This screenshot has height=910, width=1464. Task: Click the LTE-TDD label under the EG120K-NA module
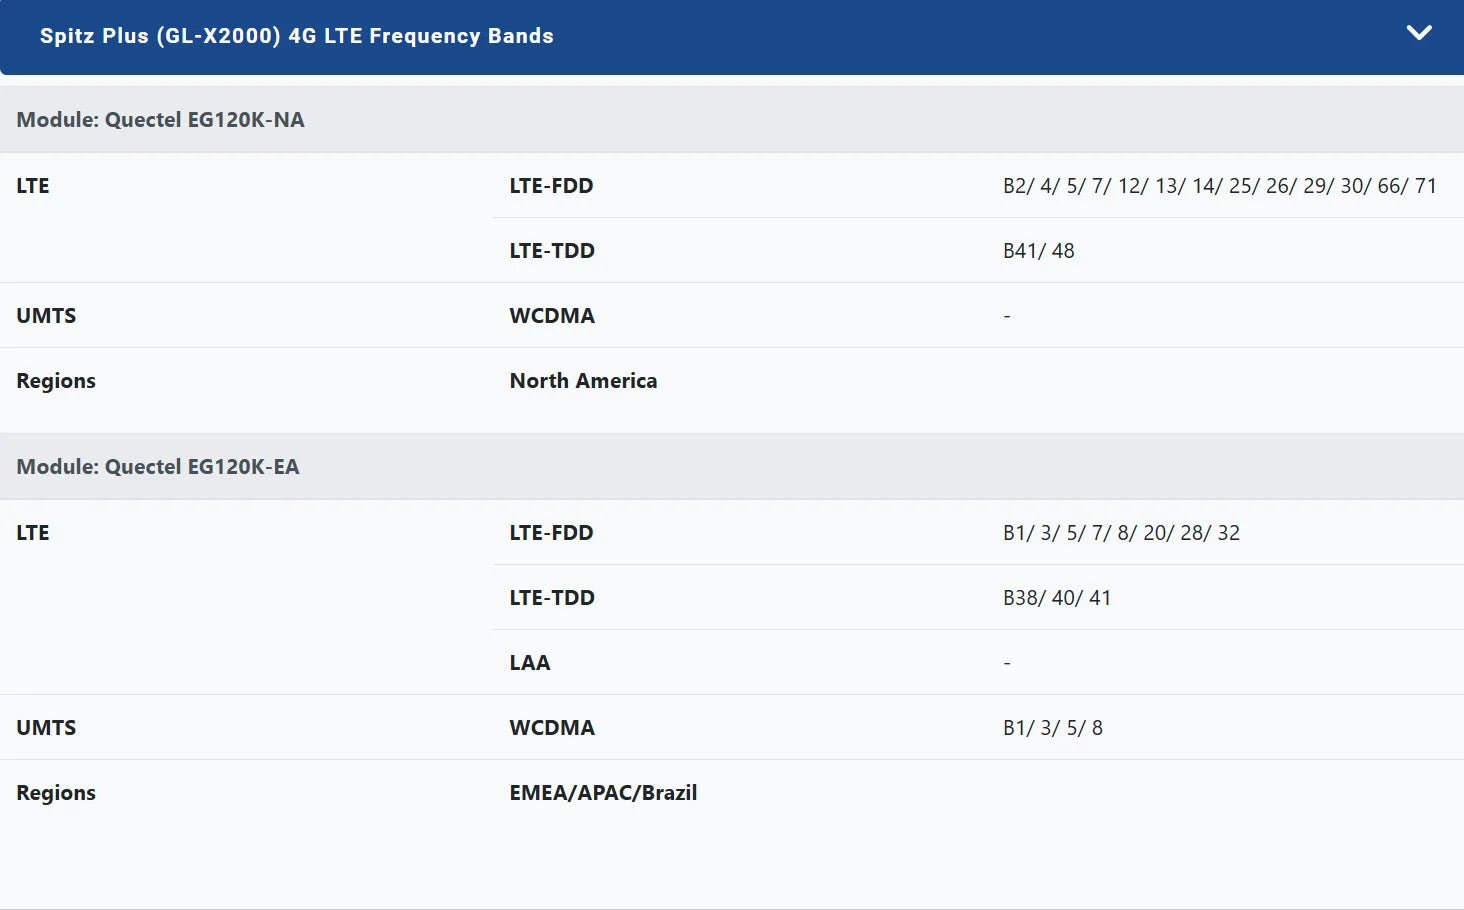pyautogui.click(x=552, y=251)
